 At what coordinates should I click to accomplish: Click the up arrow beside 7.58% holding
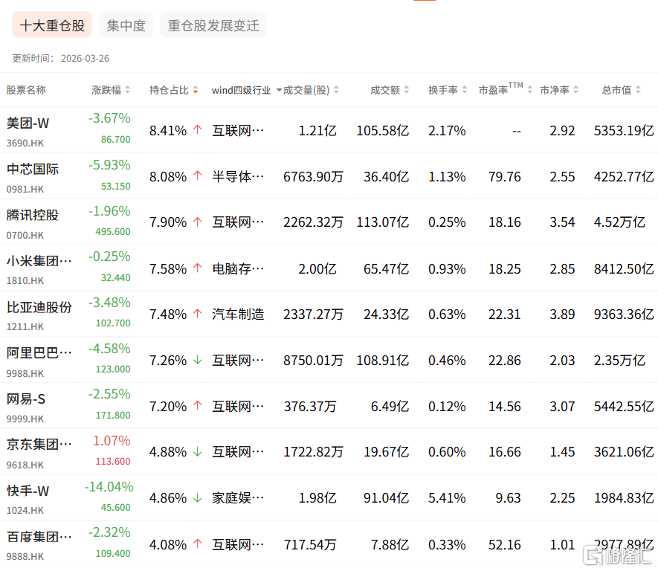coord(198,268)
